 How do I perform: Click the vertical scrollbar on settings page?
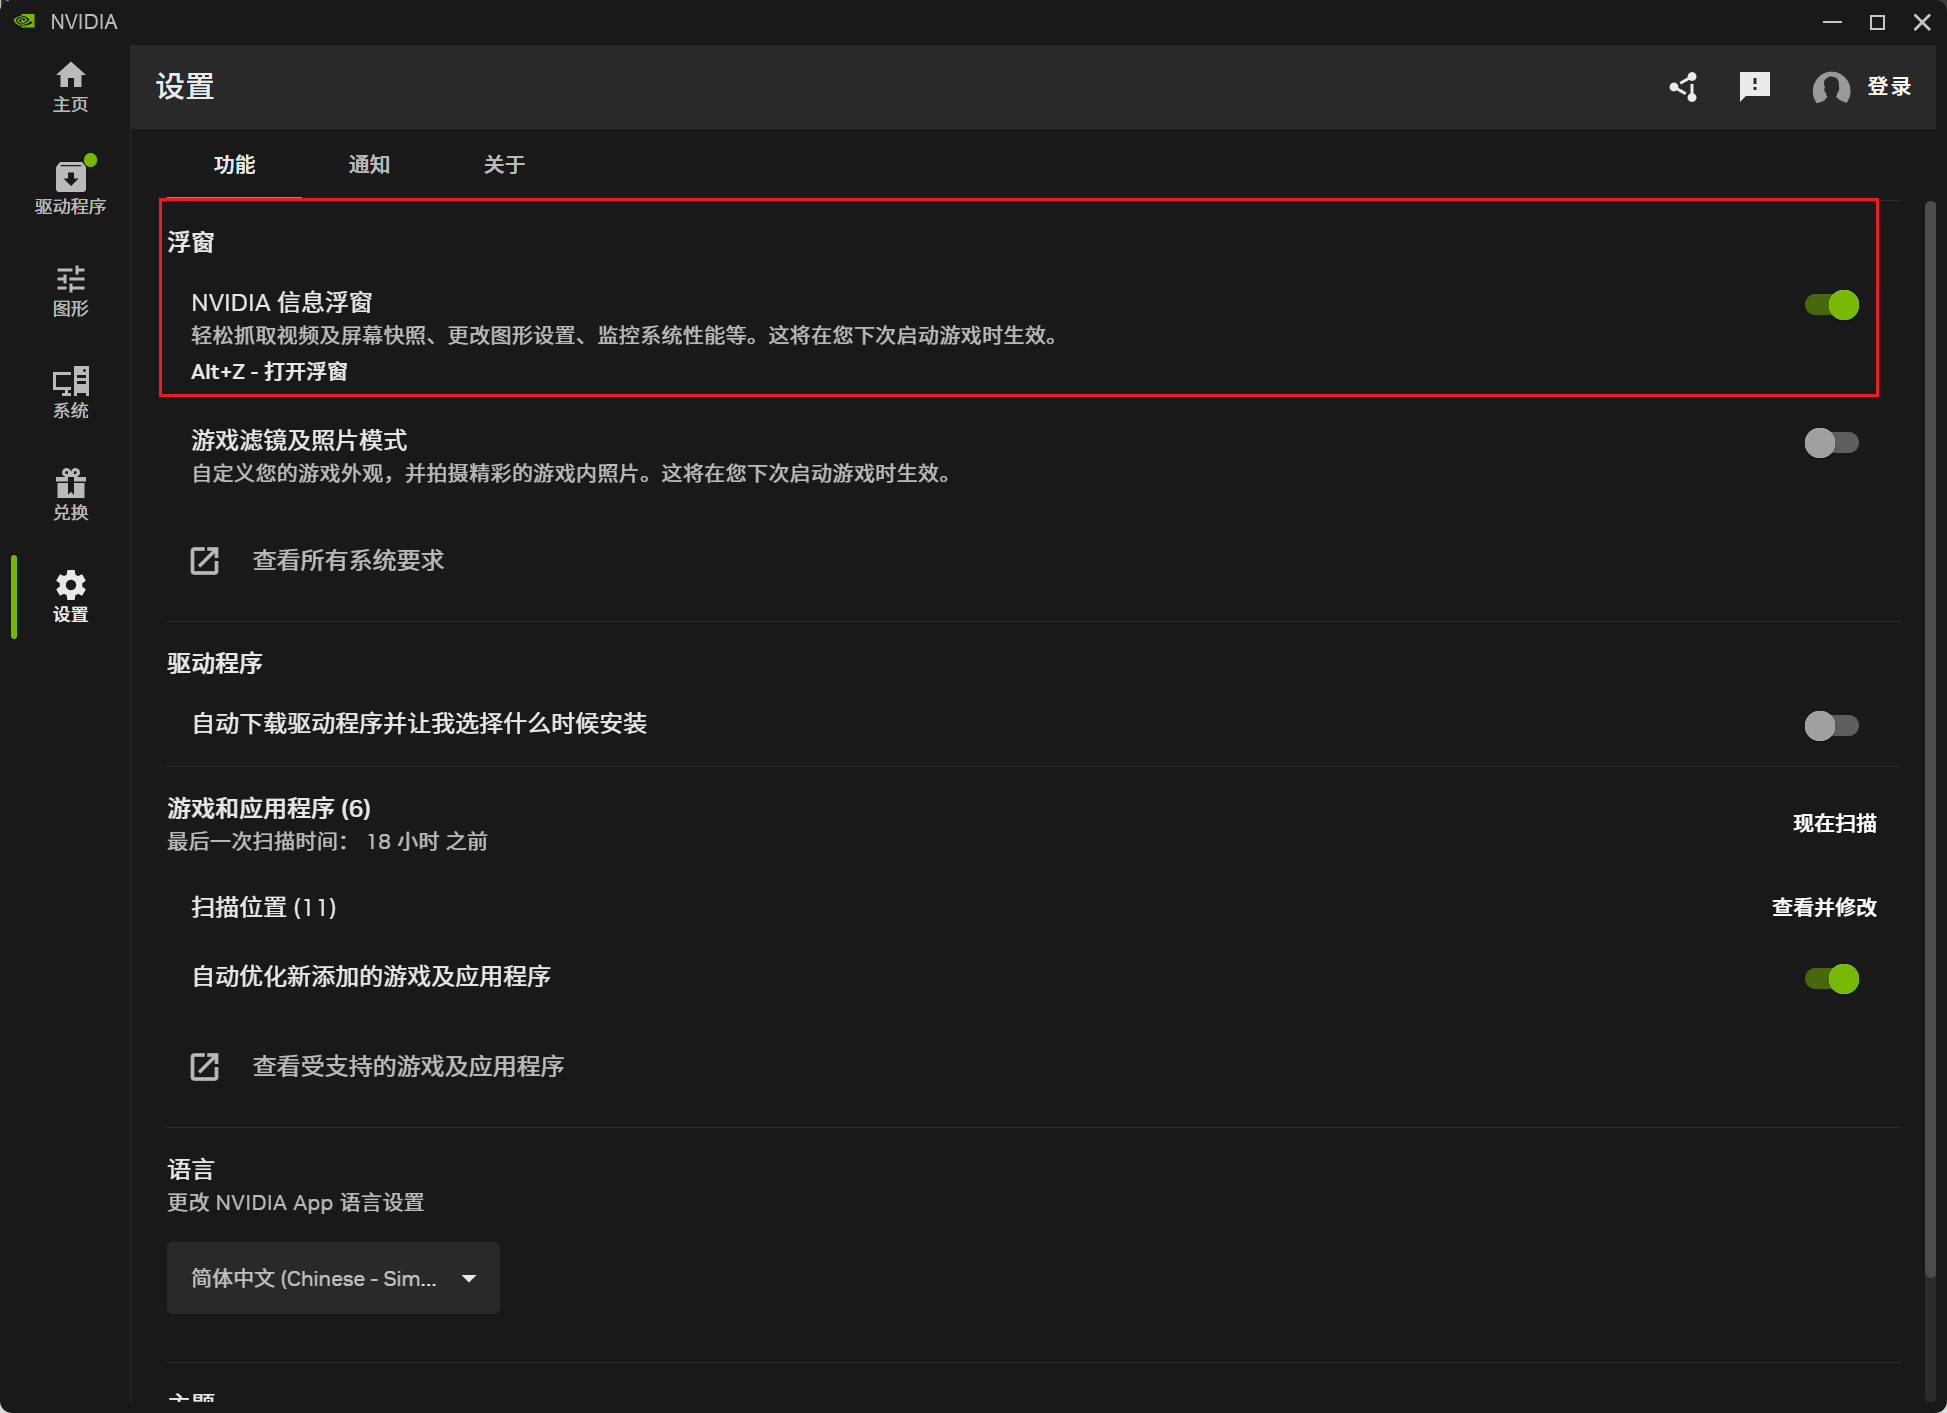(1930, 739)
